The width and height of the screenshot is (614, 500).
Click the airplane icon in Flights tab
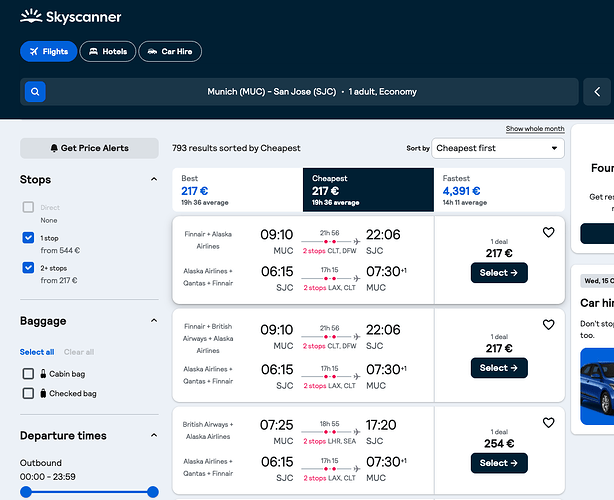point(34,51)
